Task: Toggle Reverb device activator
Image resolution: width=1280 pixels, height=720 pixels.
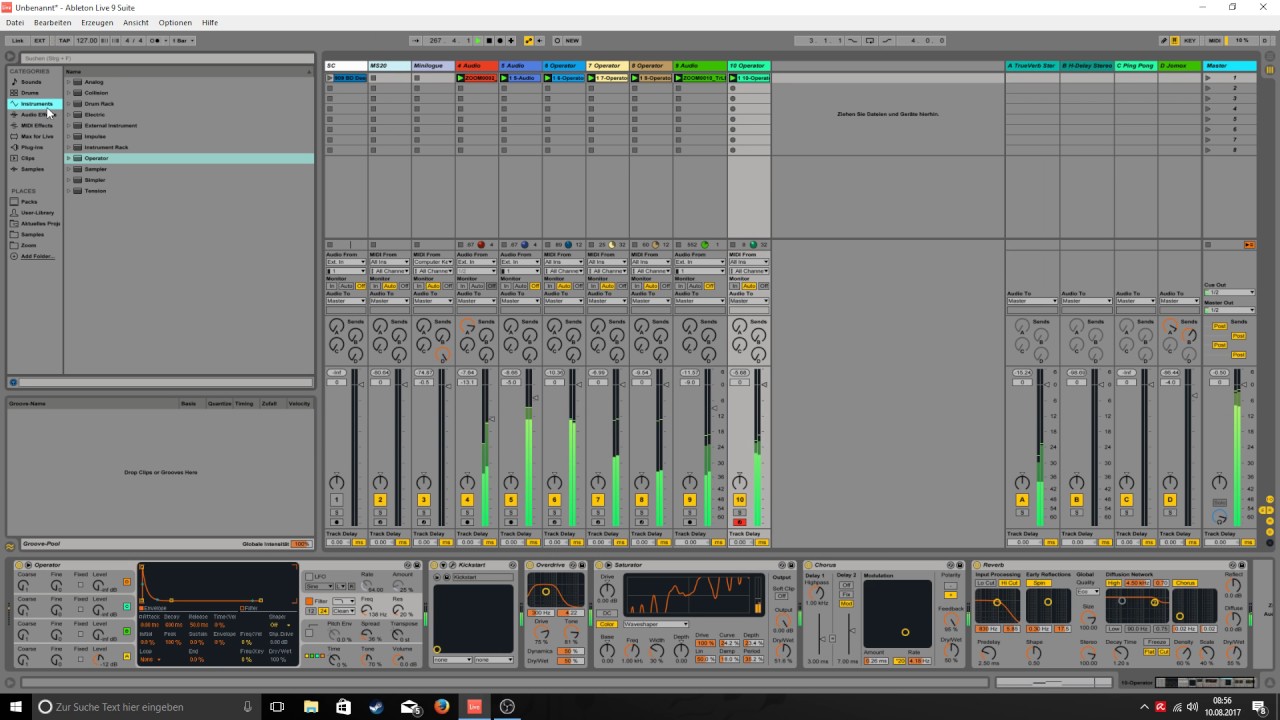Action: (976, 565)
